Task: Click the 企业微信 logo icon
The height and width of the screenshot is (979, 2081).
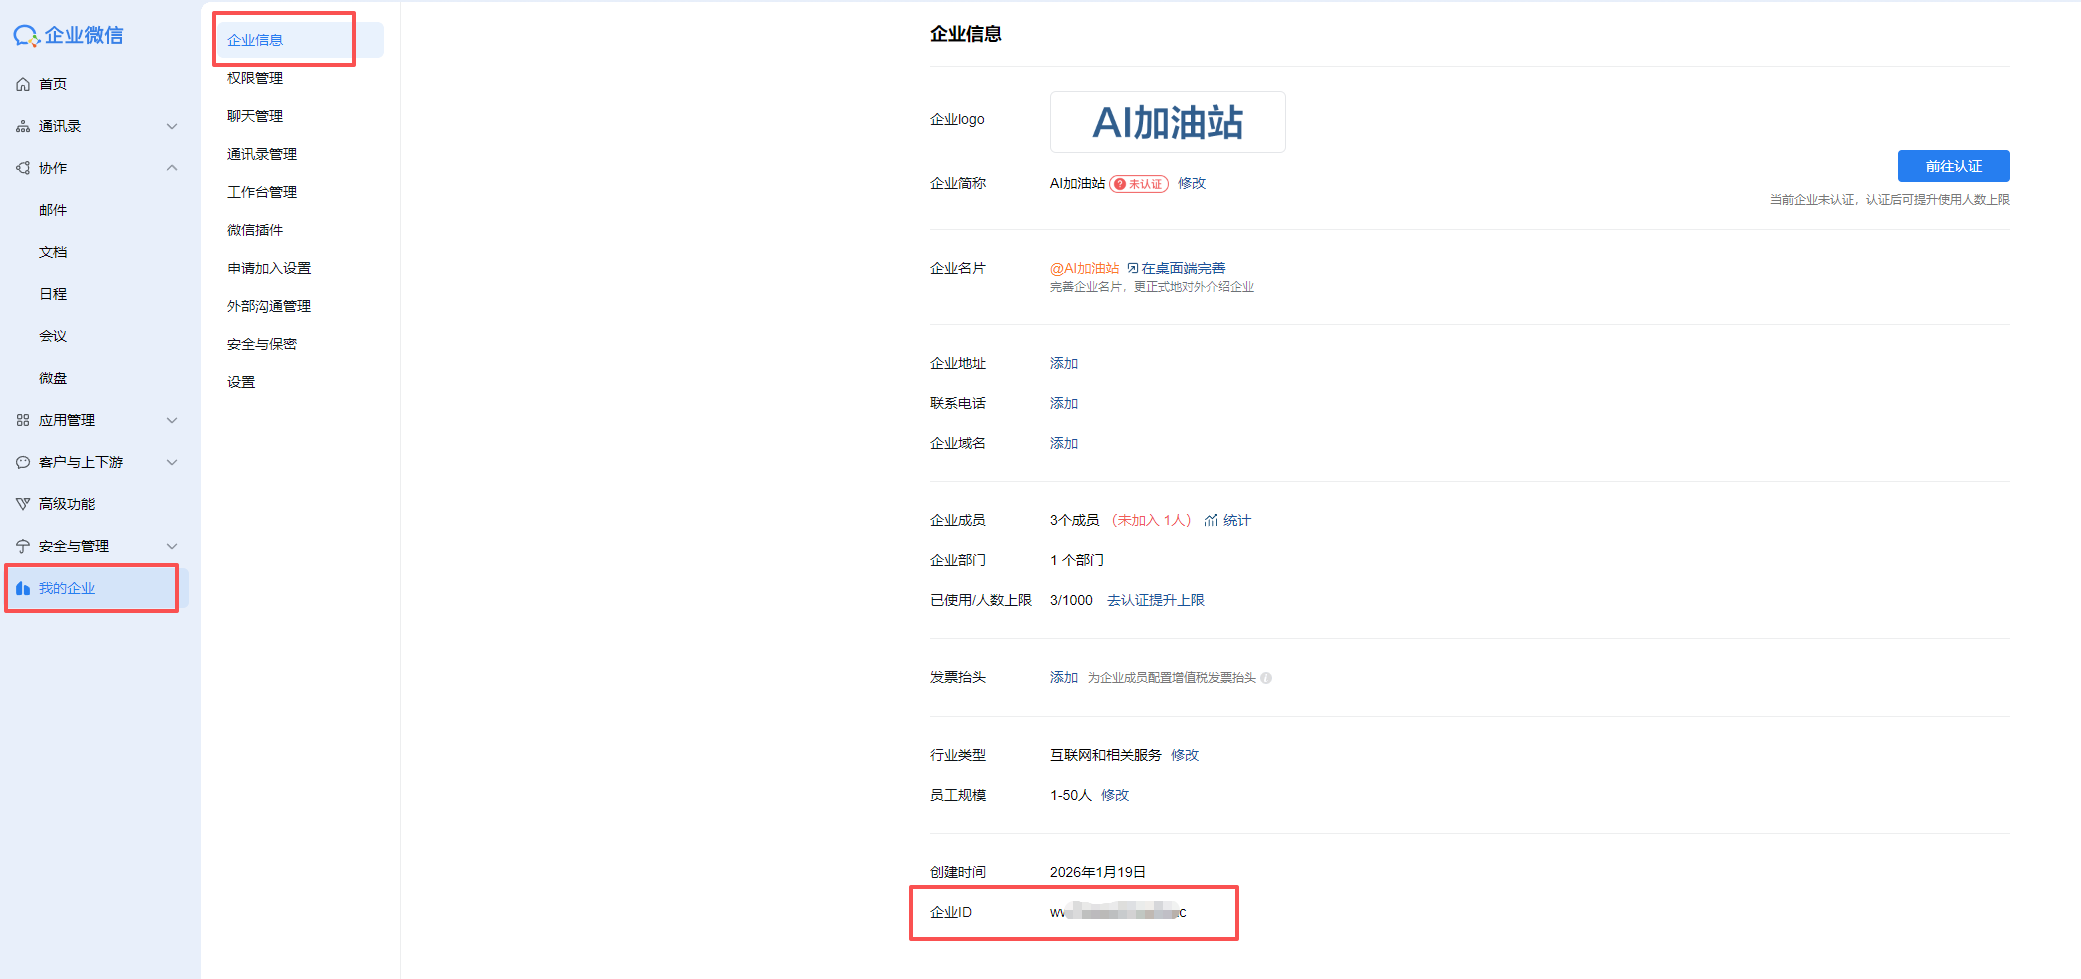Action: click(26, 36)
